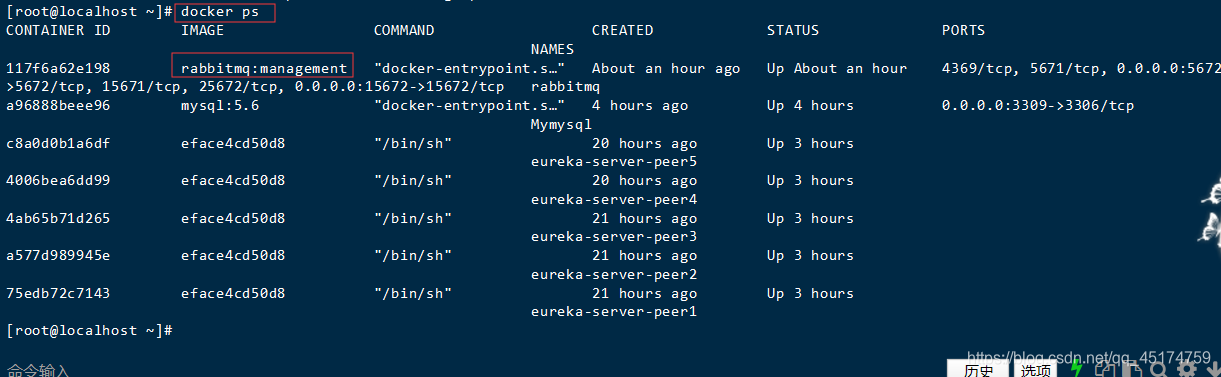The height and width of the screenshot is (377, 1221).
Task: Click port mapping 0.0.0.0:3309->3306/tcp
Action: [1038, 105]
